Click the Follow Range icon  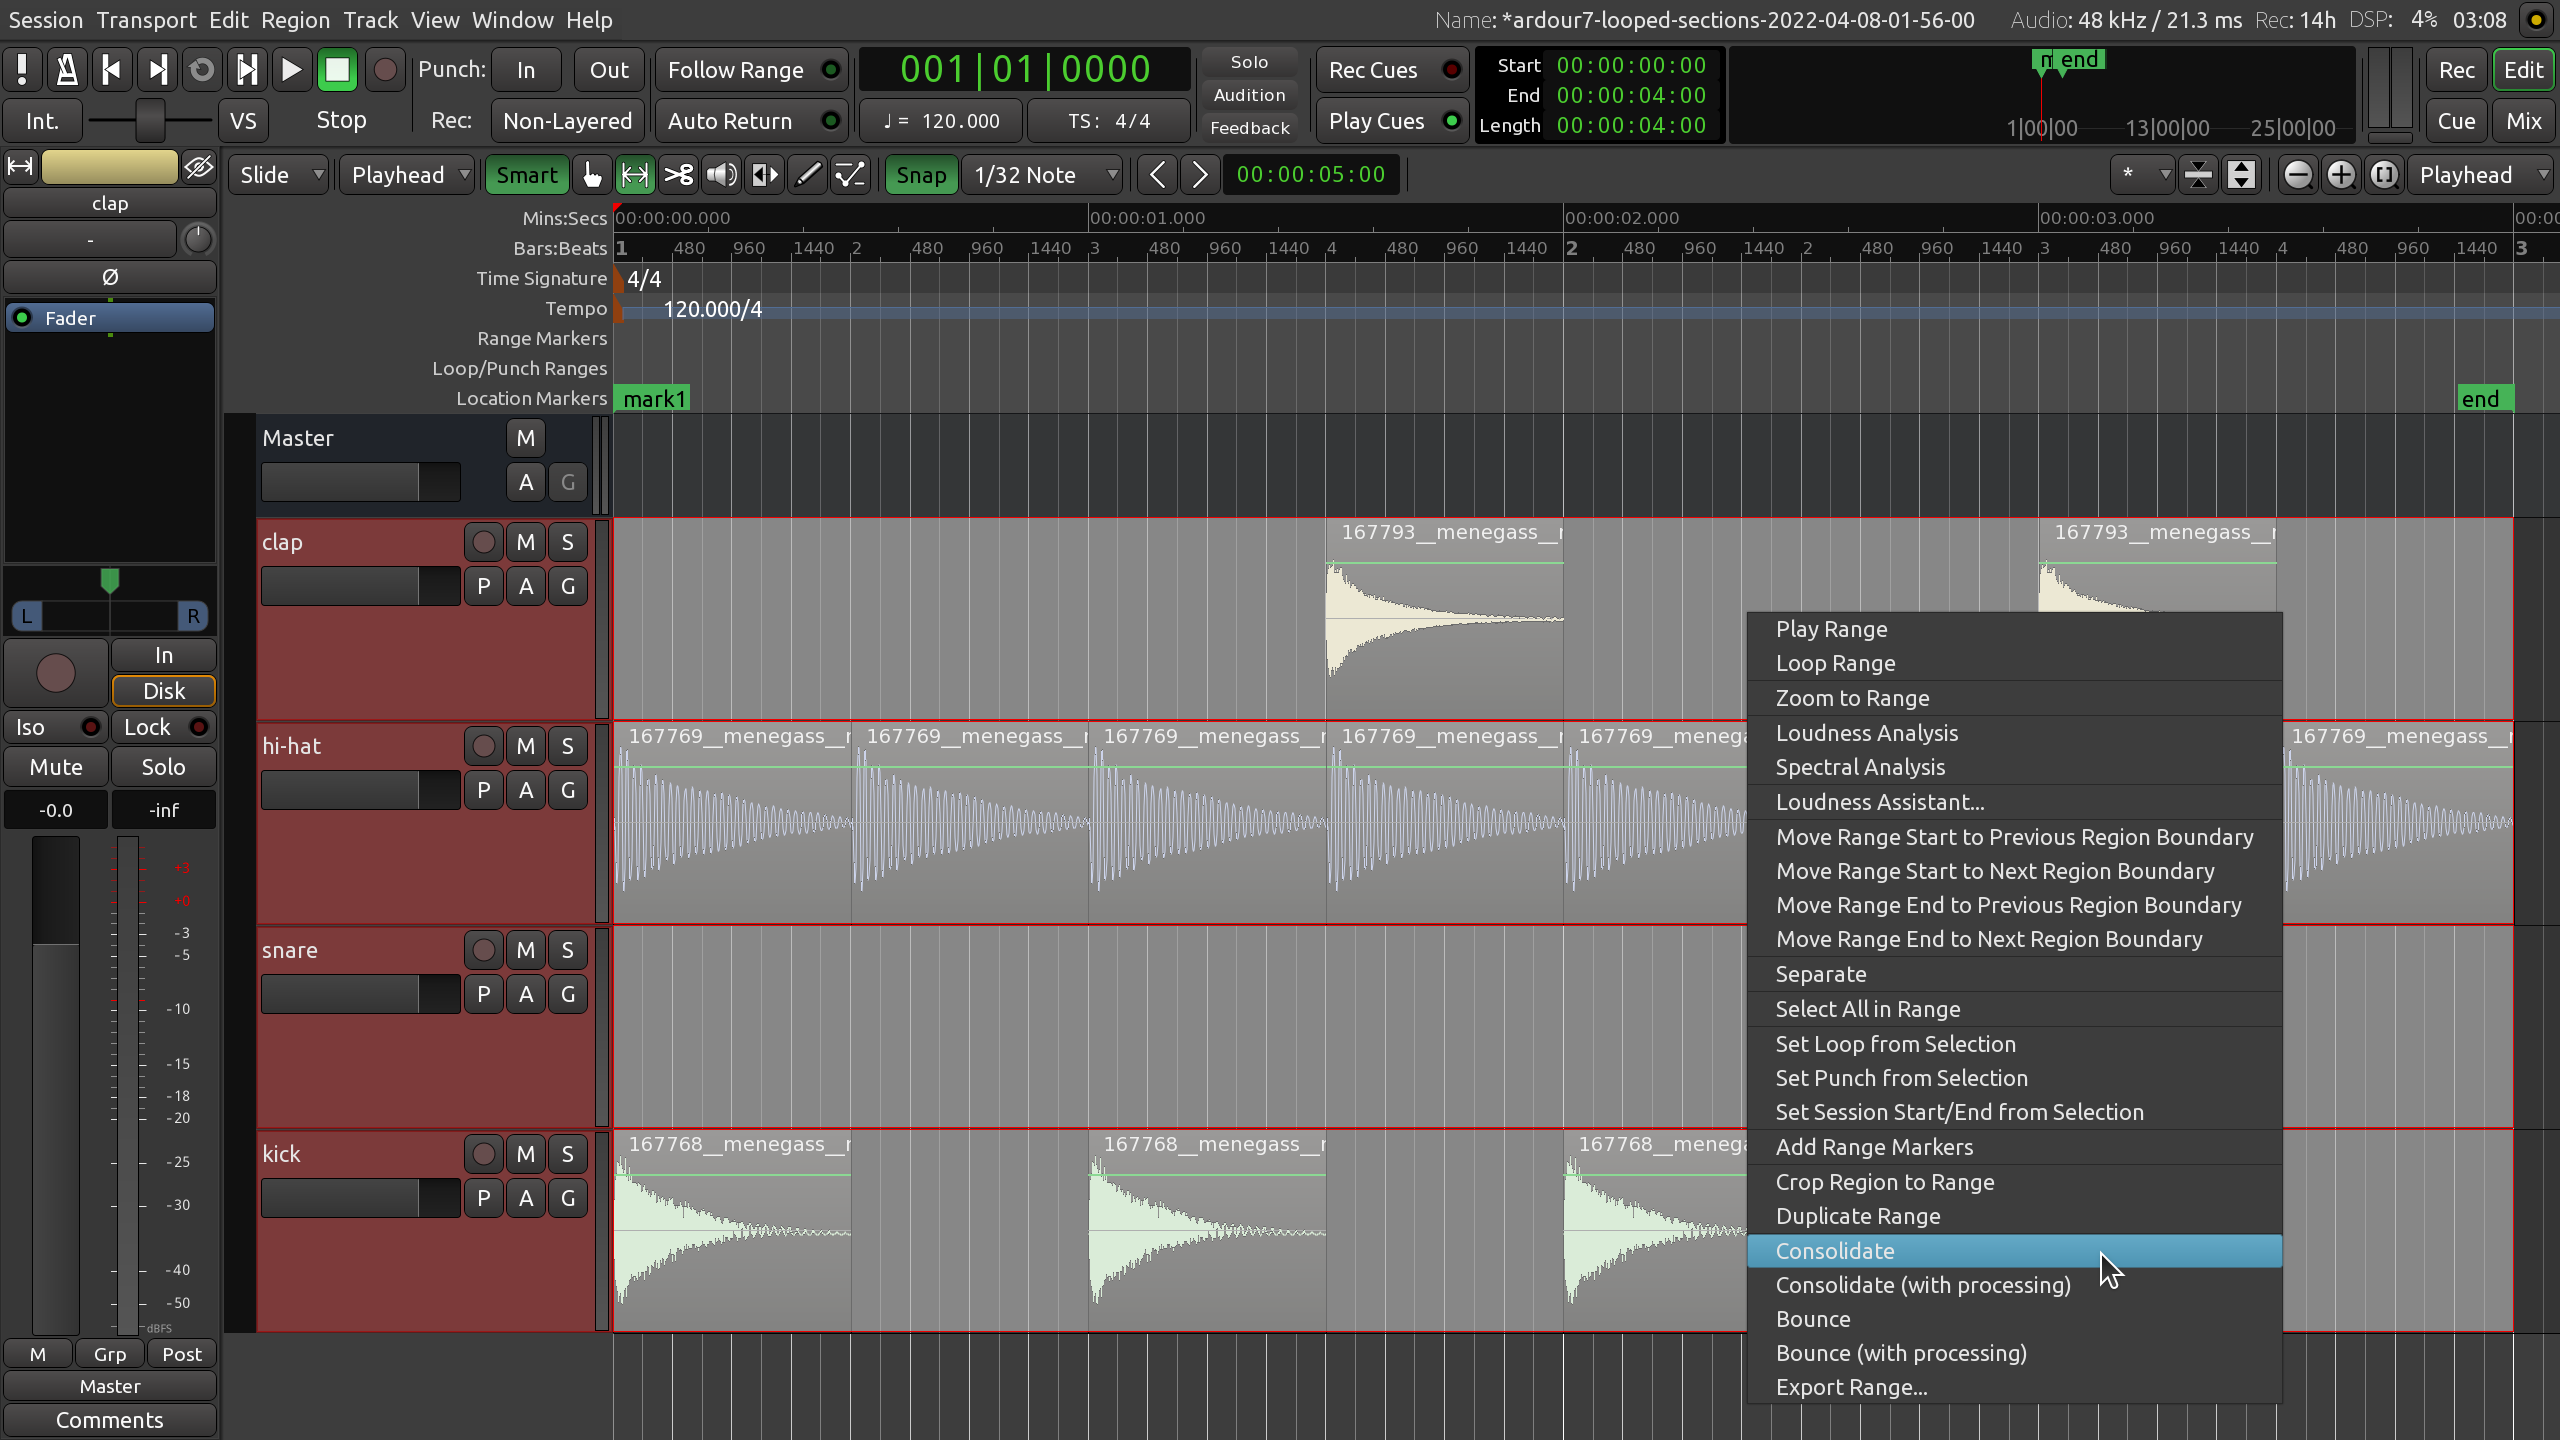pyautogui.click(x=832, y=69)
